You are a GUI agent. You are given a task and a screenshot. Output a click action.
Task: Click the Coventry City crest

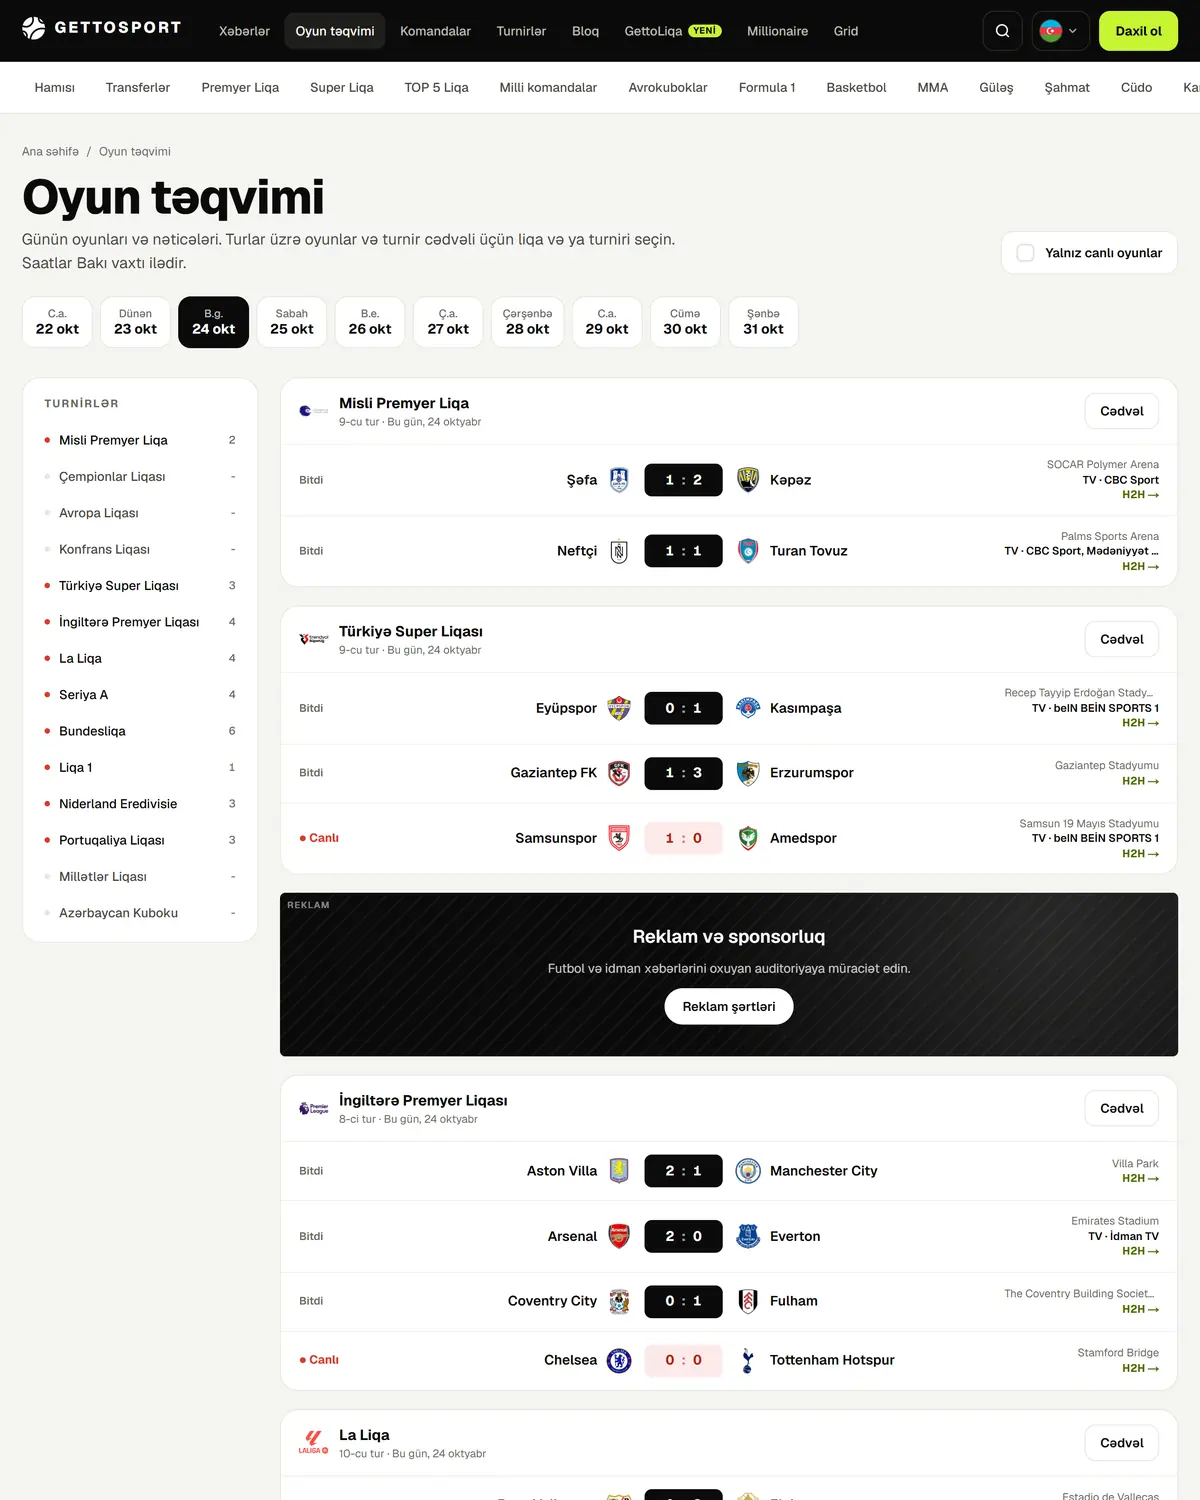(619, 1301)
